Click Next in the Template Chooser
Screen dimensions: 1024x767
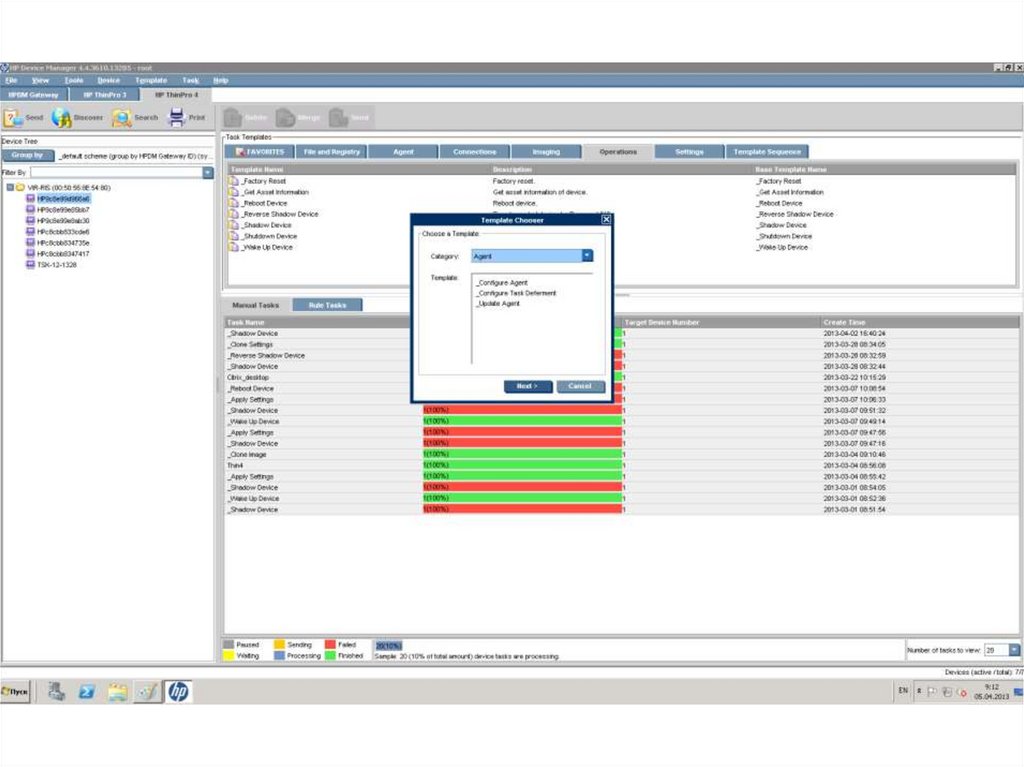[x=528, y=386]
